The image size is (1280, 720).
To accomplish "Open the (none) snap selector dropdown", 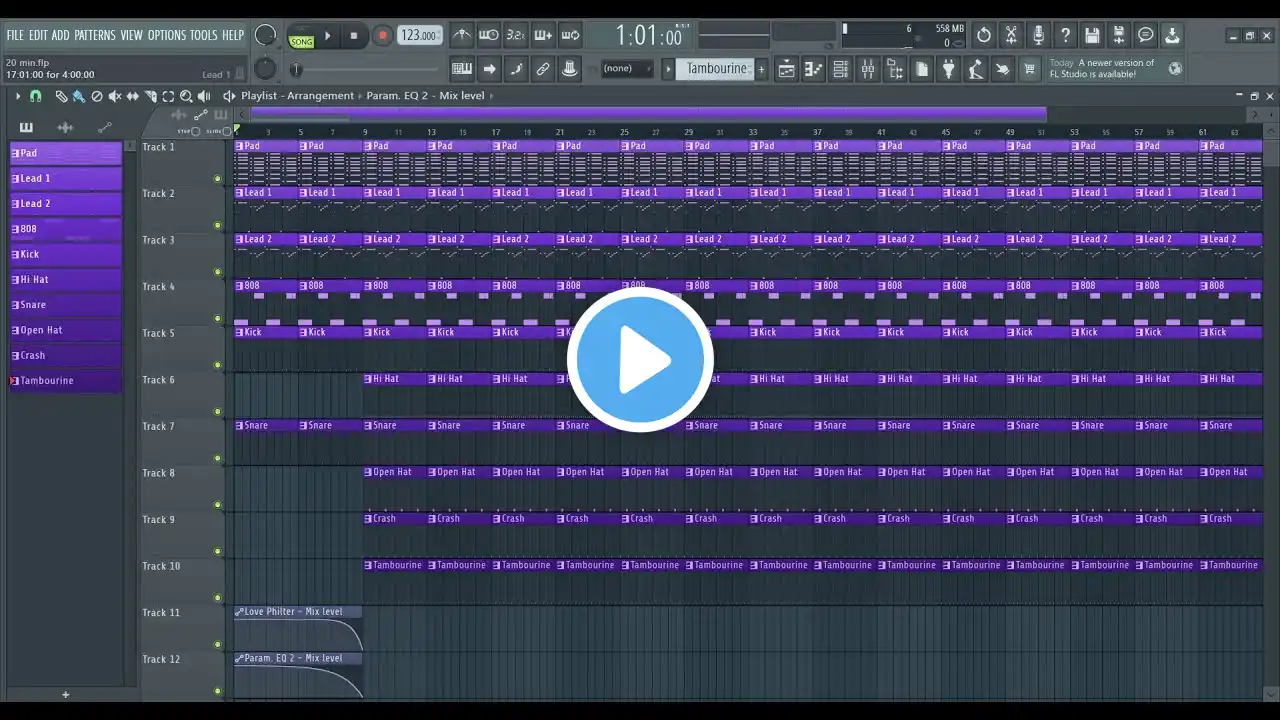I will (626, 69).
